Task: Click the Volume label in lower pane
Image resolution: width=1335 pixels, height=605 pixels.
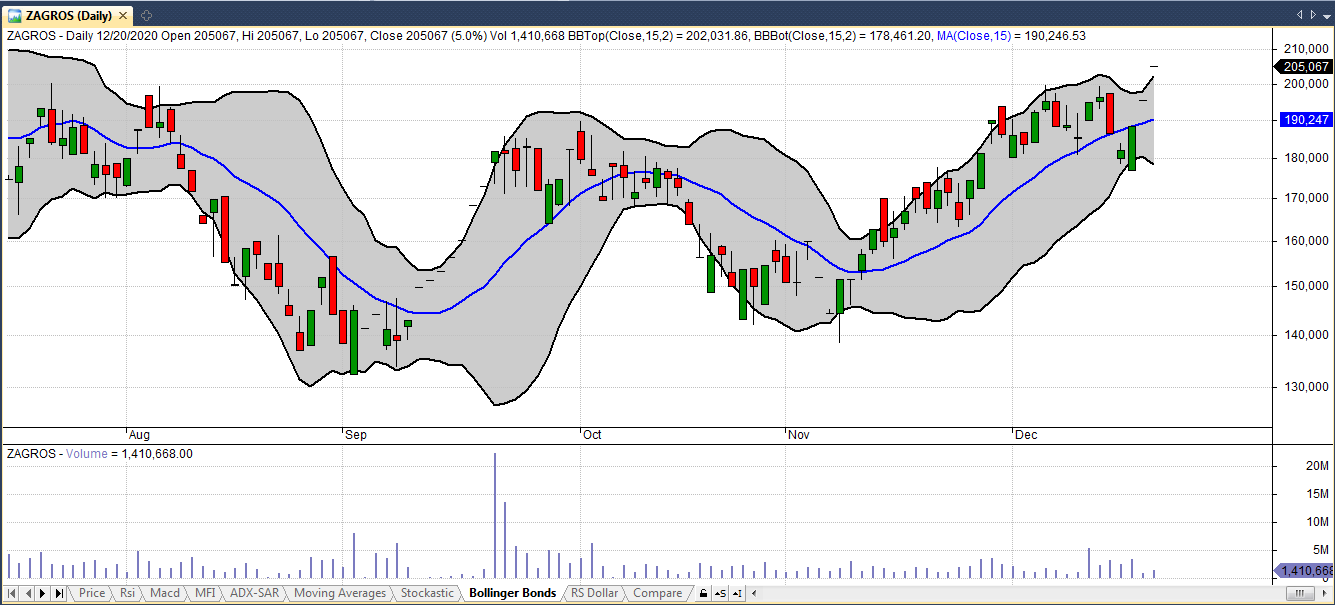Action: coord(87,453)
